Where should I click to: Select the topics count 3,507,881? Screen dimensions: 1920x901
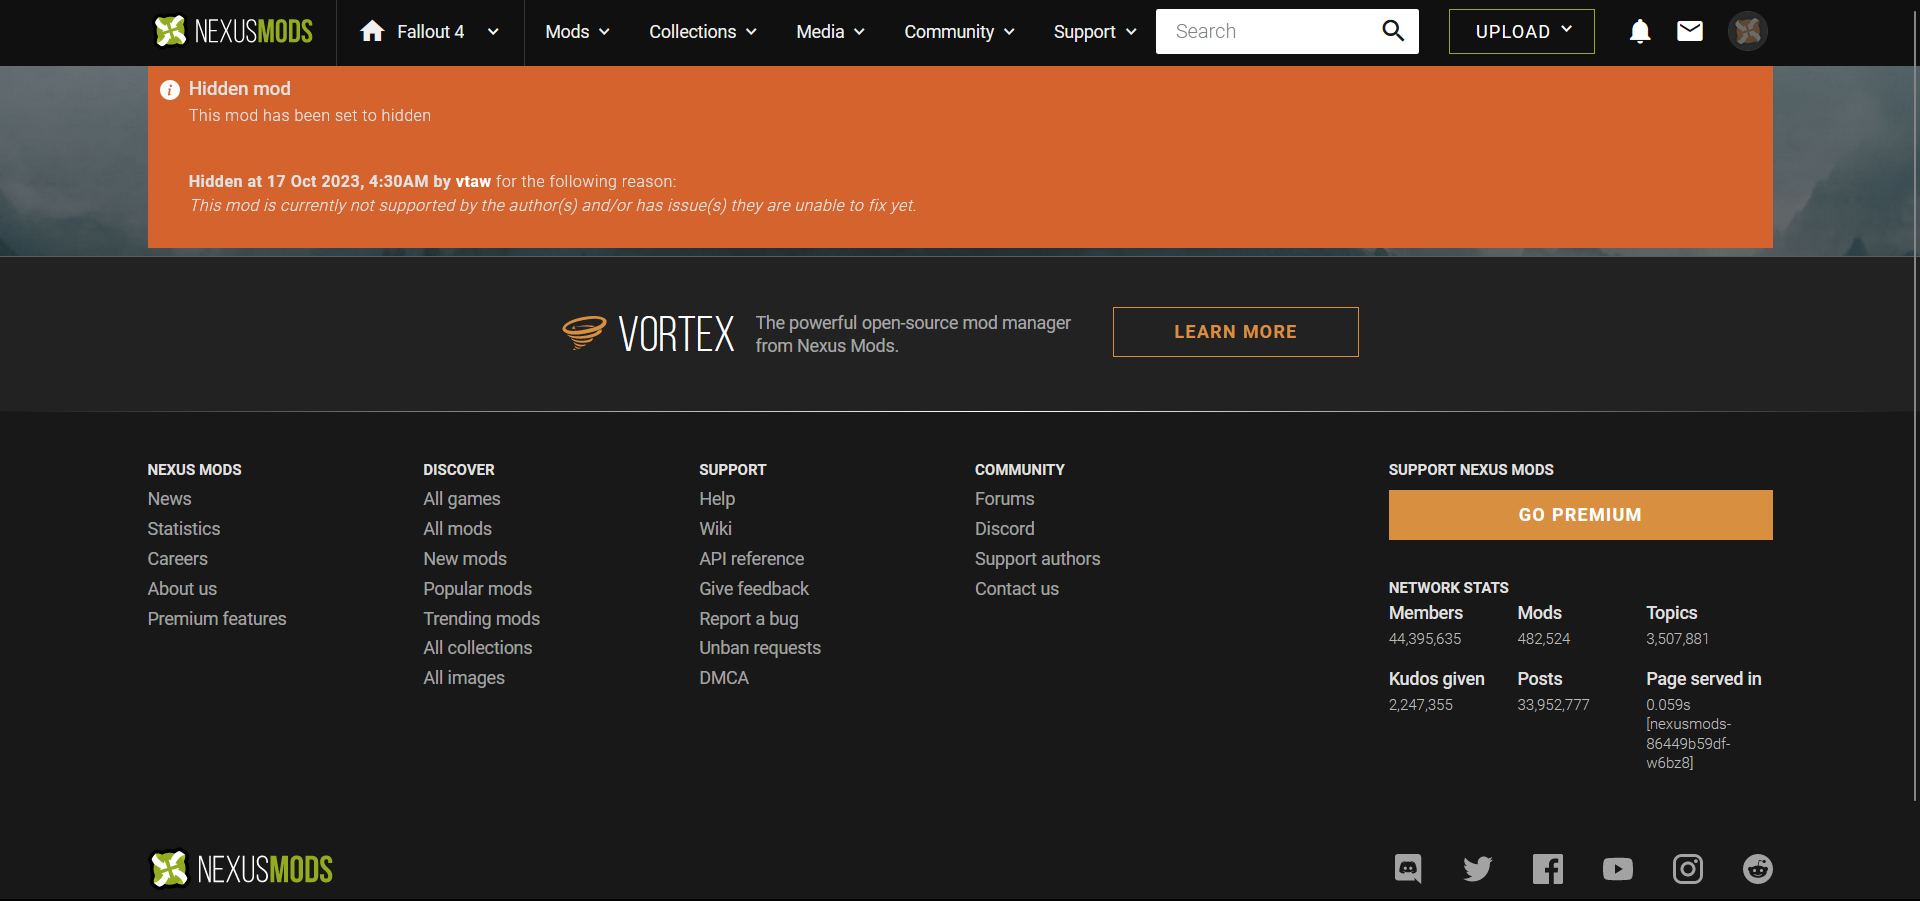[1678, 639]
